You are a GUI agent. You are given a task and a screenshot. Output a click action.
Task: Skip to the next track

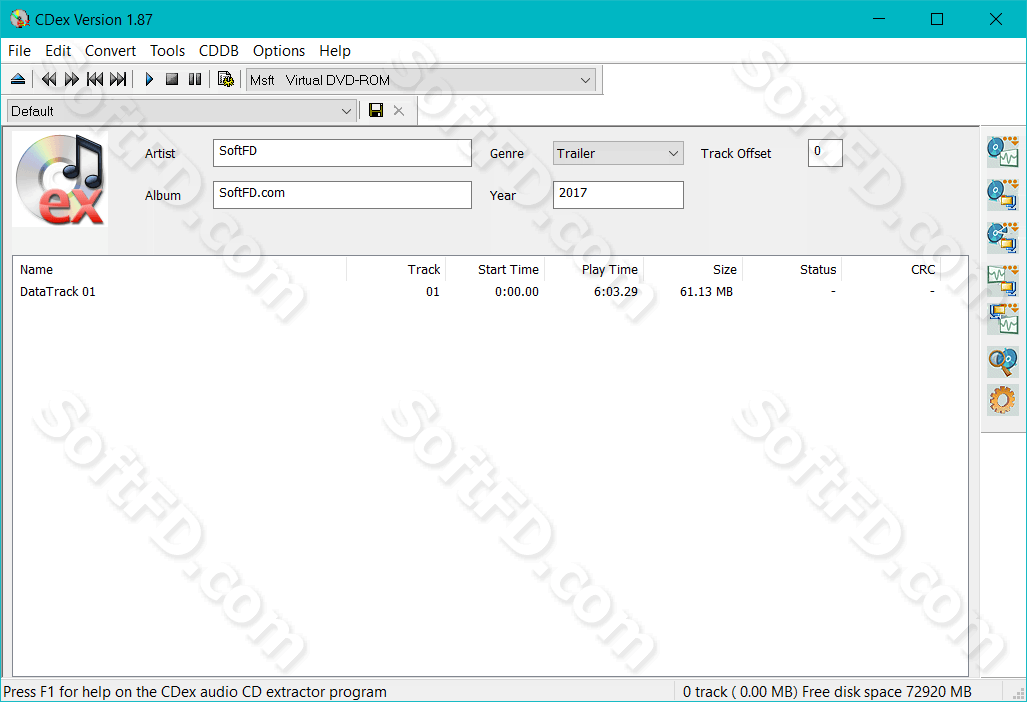[x=118, y=79]
